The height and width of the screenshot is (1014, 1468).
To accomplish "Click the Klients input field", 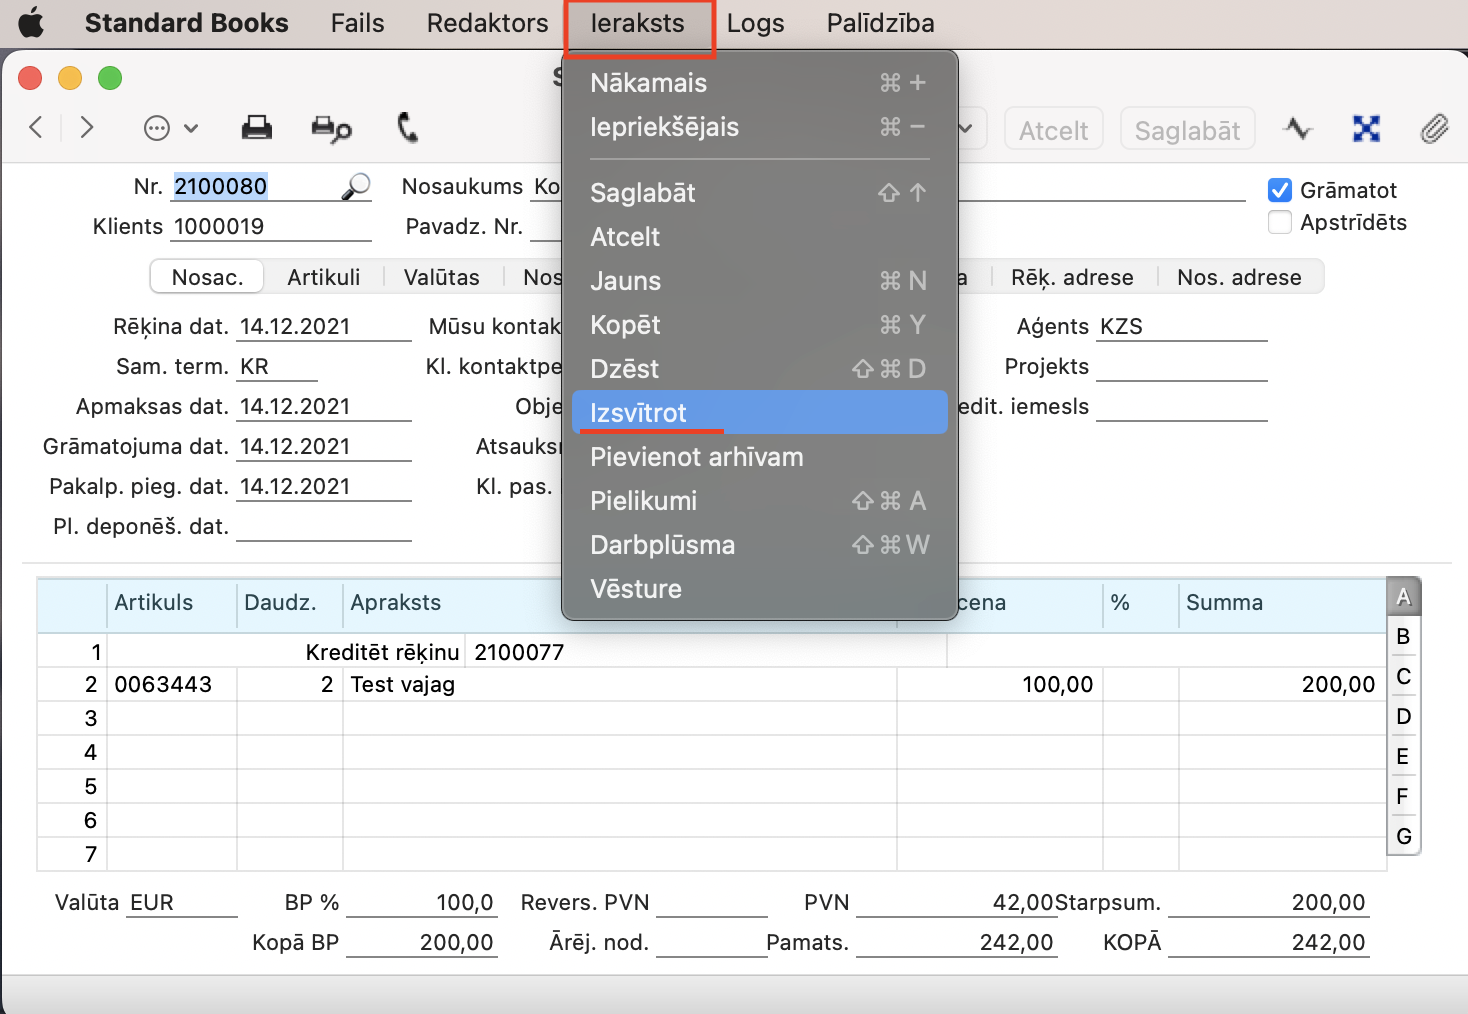I will (x=271, y=227).
